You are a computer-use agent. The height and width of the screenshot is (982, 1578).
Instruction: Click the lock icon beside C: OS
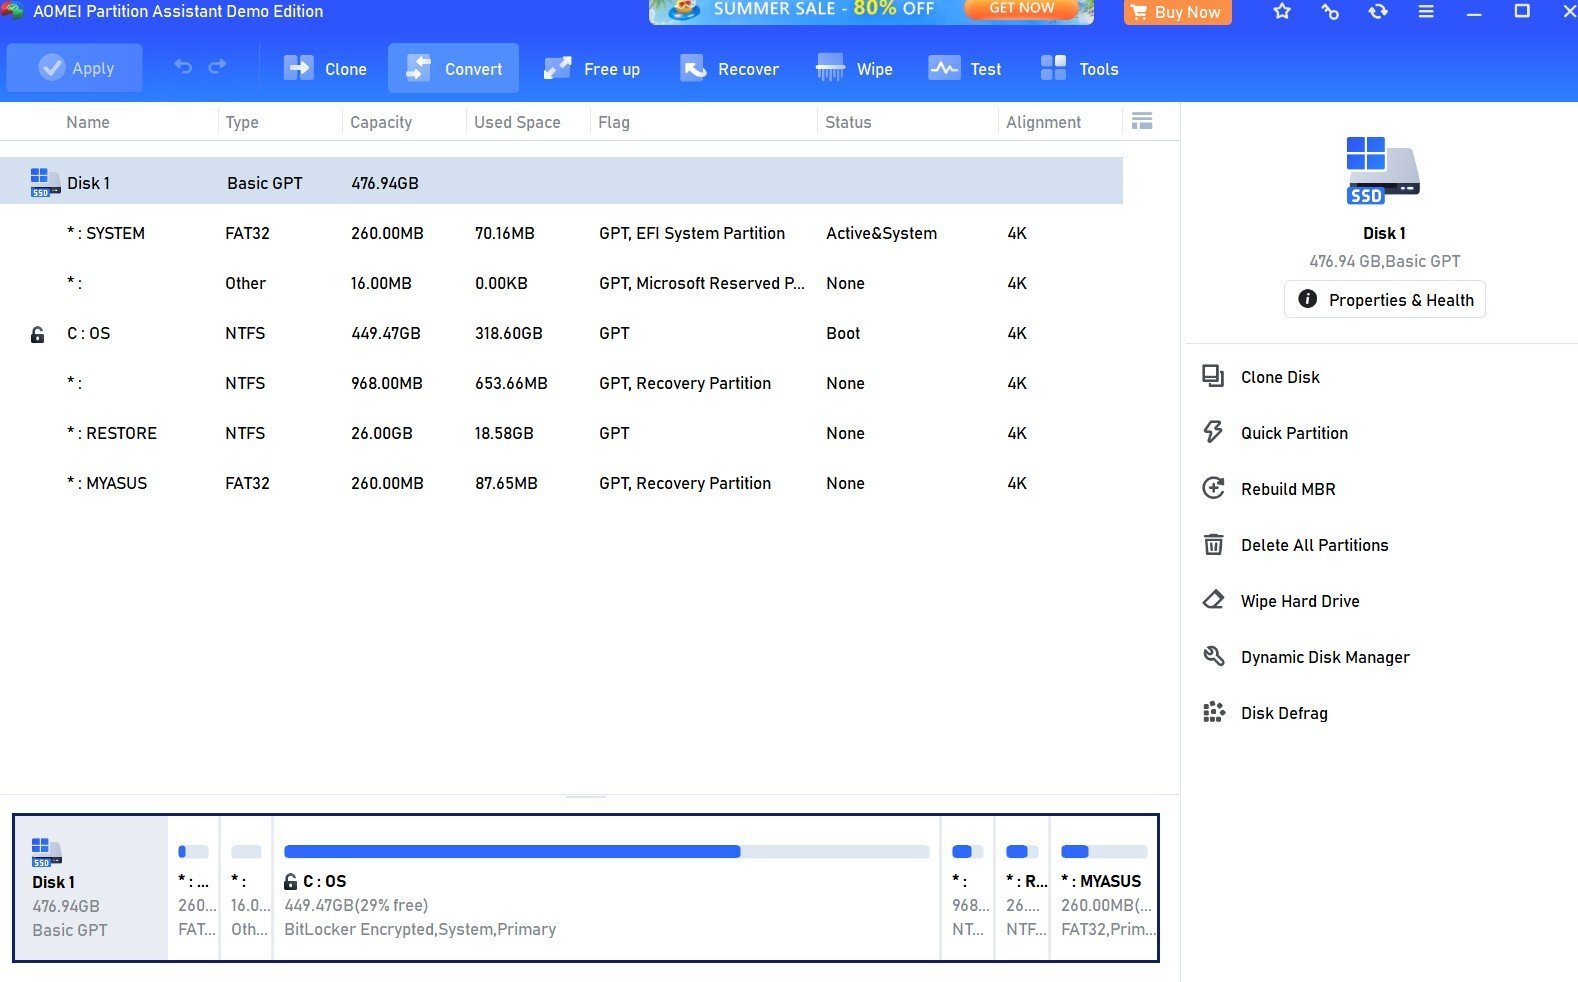point(37,334)
